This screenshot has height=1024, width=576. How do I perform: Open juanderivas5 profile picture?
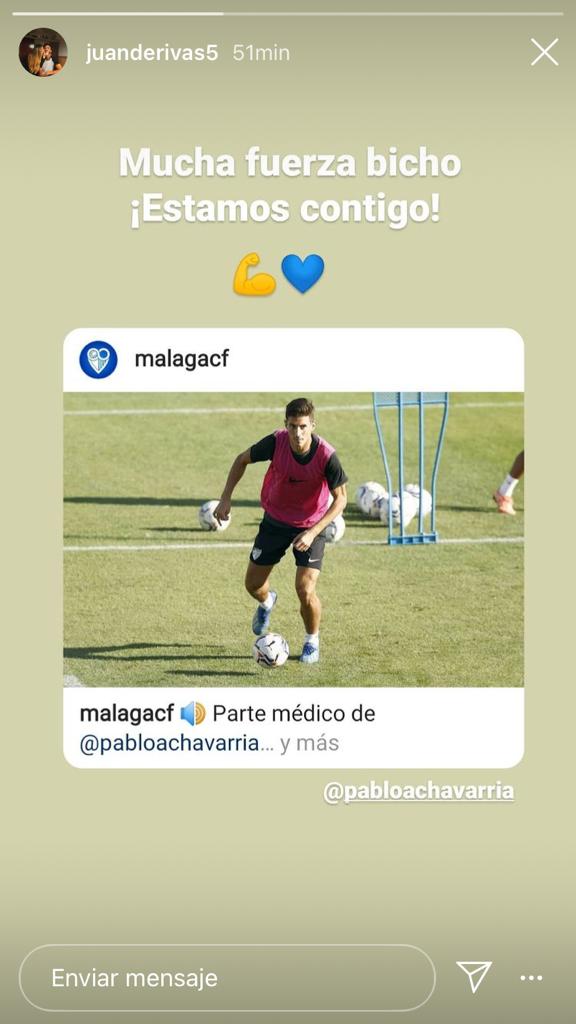(43, 52)
